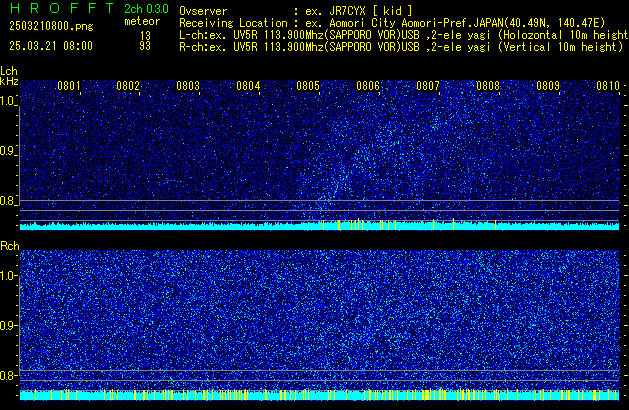629x410 pixels.
Task: Click the Lch 0.8 frequency label
Action: tap(8, 201)
